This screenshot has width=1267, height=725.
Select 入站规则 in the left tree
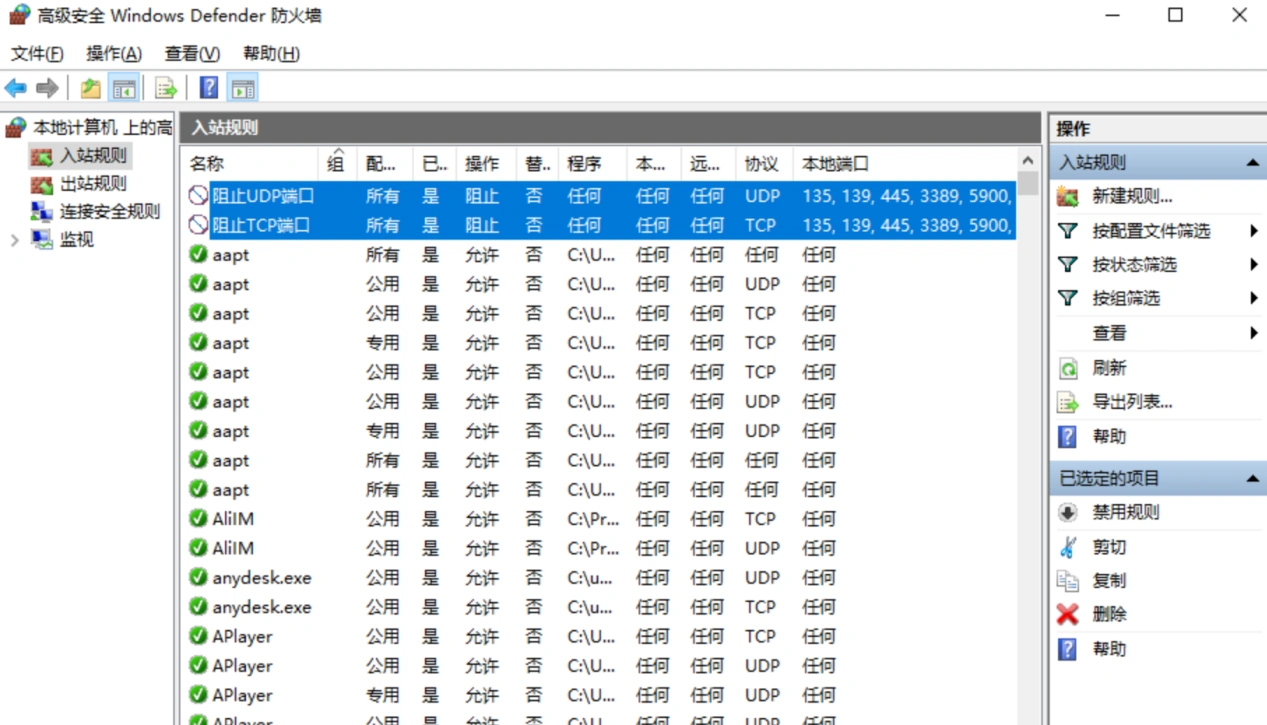pyautogui.click(x=93, y=156)
